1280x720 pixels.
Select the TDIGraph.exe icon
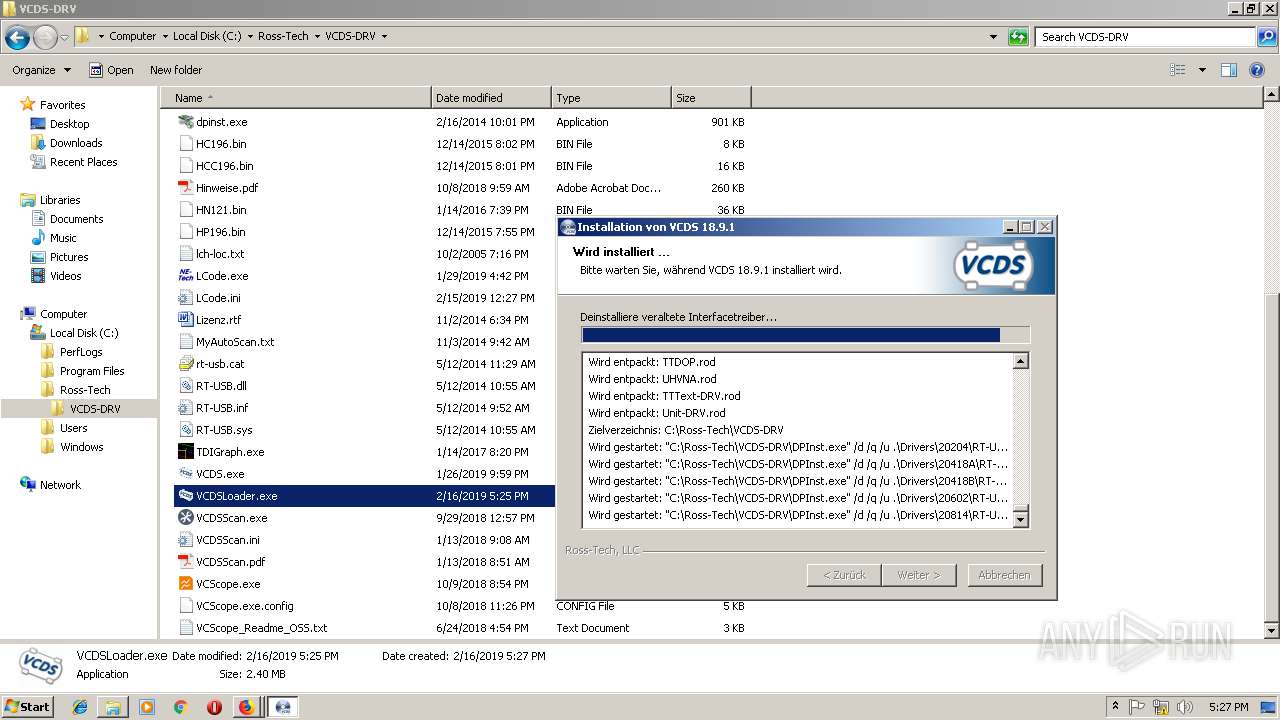pos(185,452)
